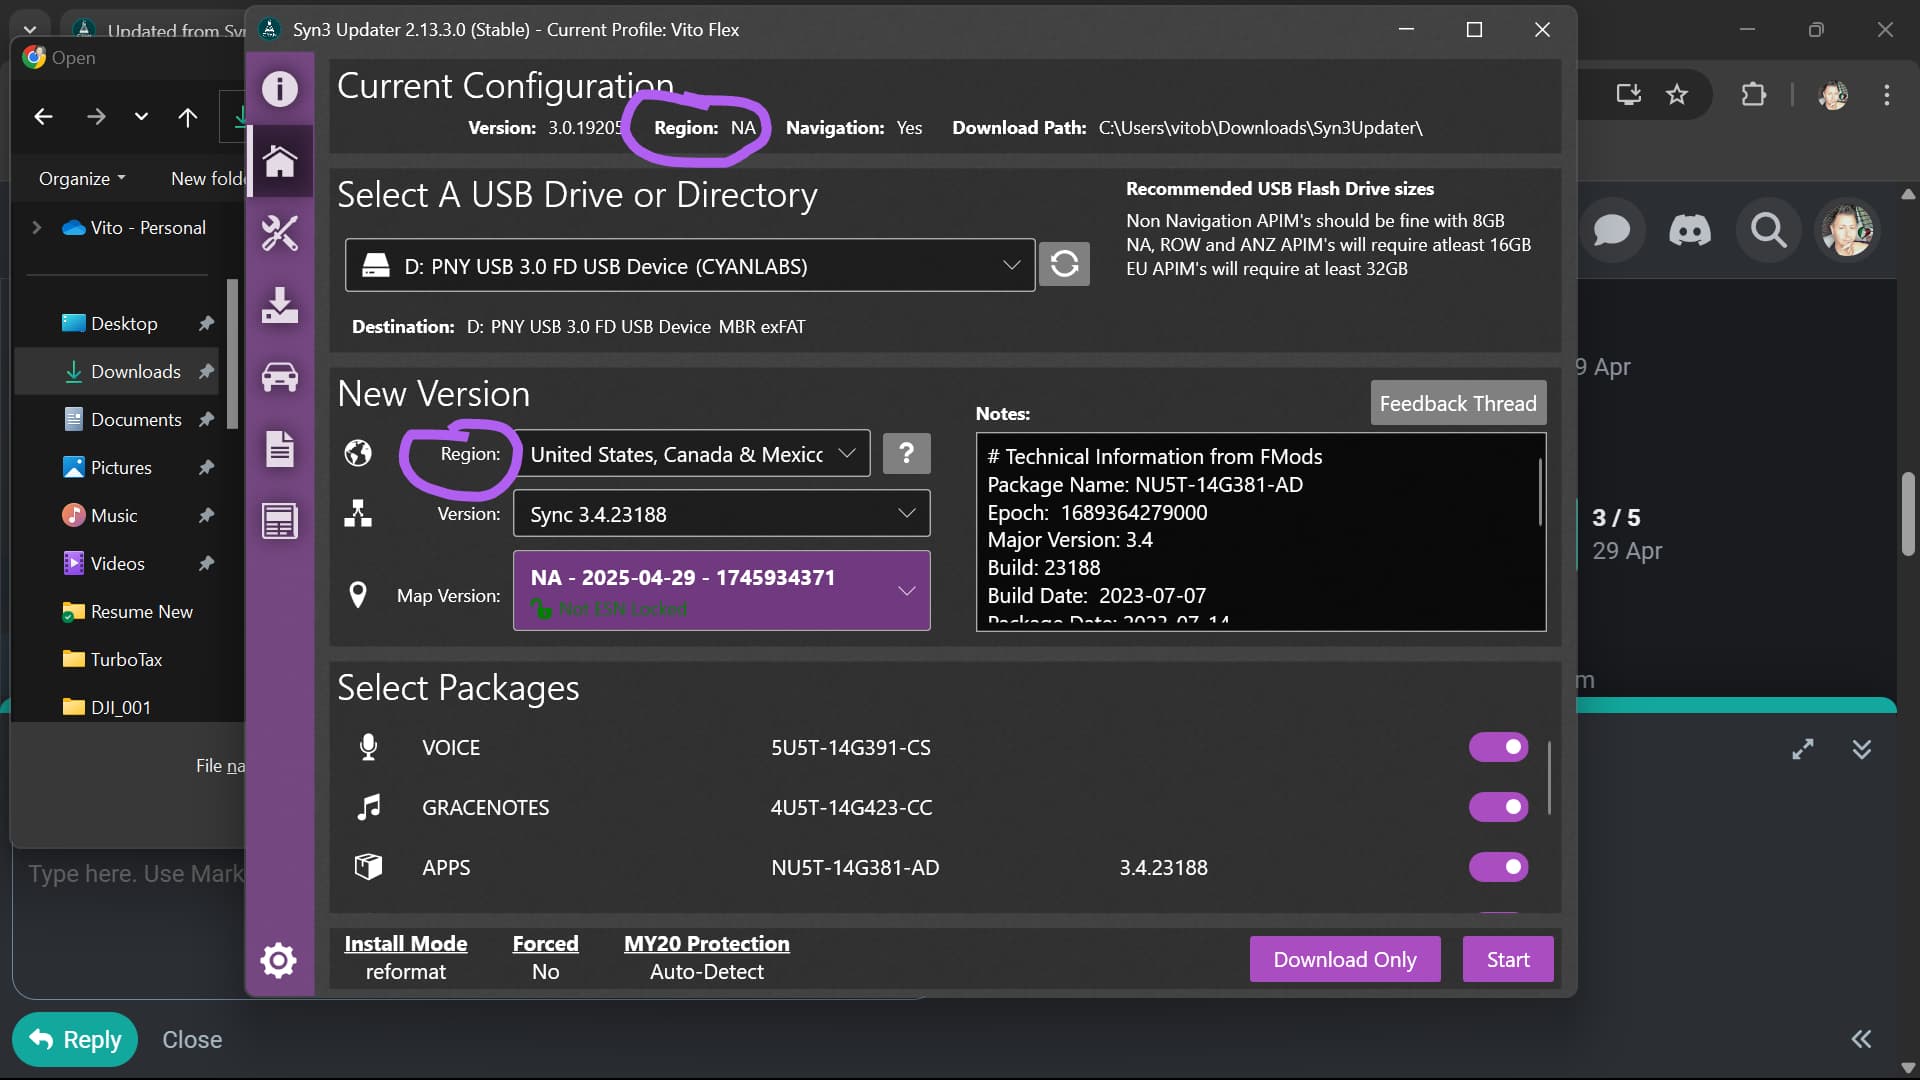Screen dimensions: 1920x1080
Task: Open the car profile tab in sidebar
Action: coord(280,377)
